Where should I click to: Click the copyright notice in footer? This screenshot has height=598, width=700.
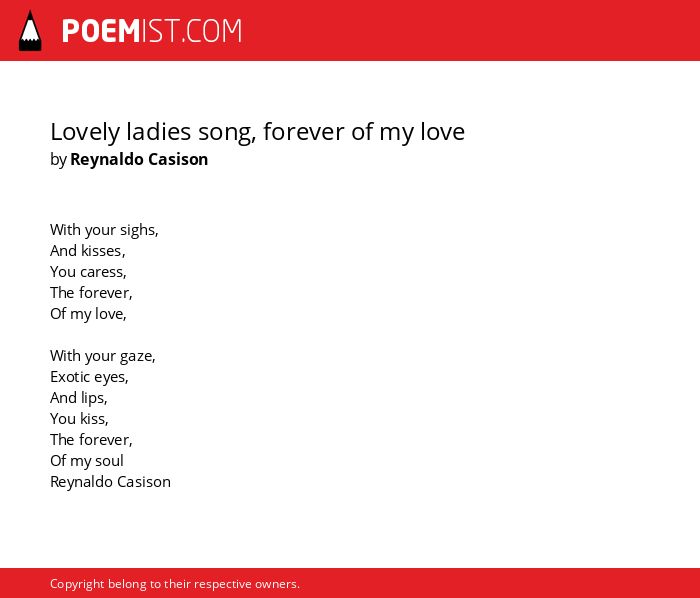[175, 584]
